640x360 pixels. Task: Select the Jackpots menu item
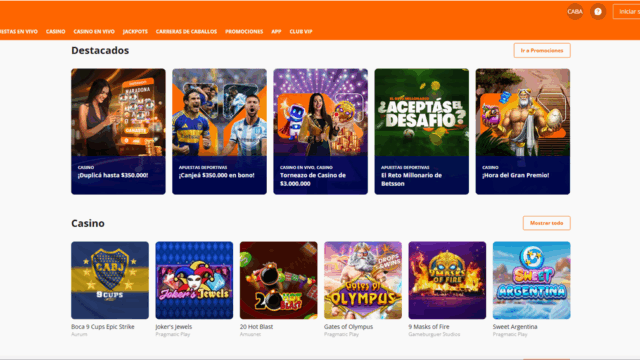(x=135, y=31)
